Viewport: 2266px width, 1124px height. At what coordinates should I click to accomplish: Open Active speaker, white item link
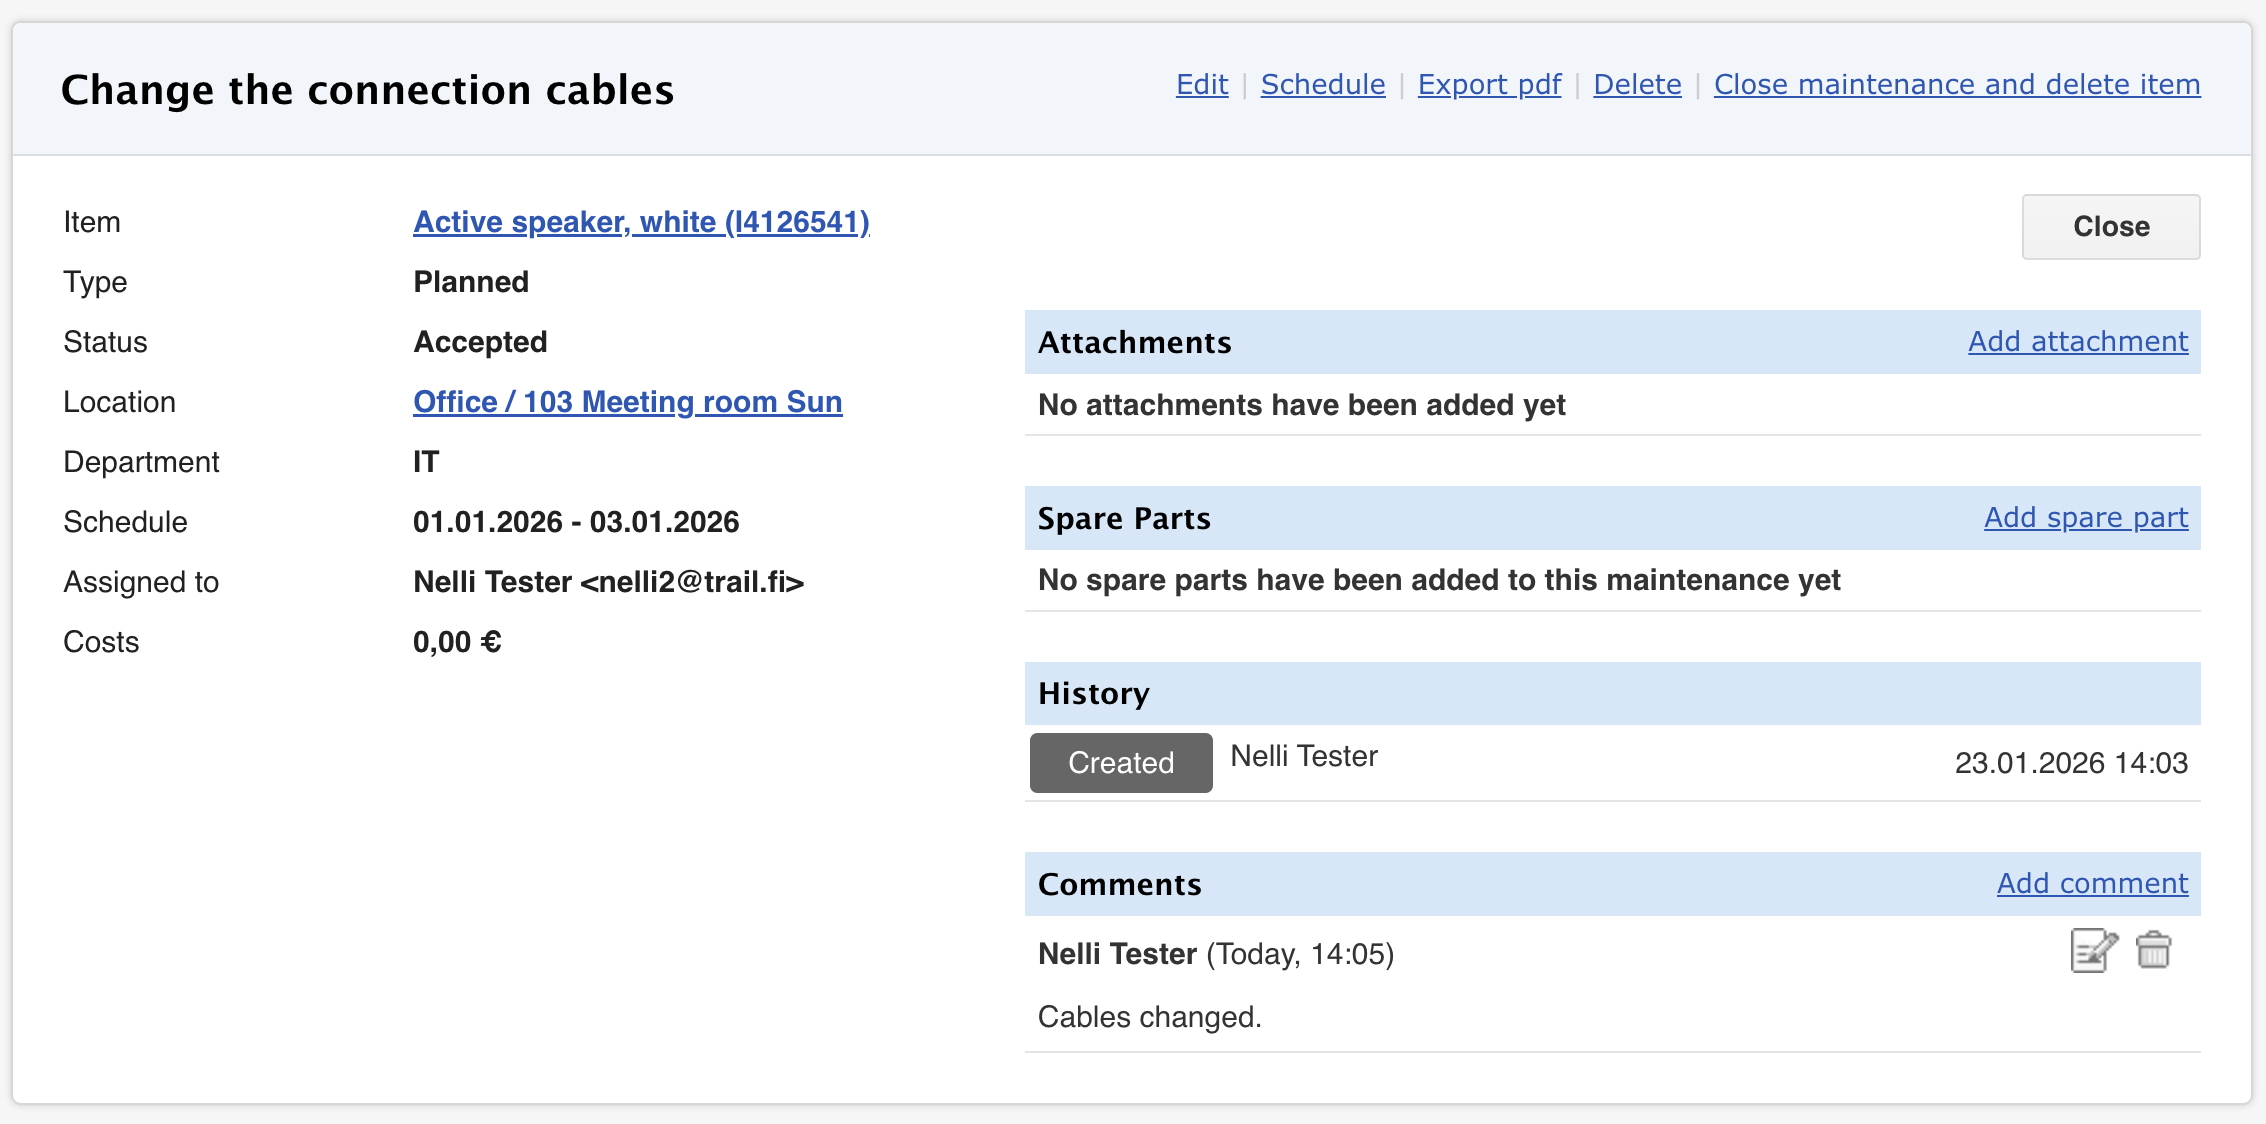(x=641, y=222)
